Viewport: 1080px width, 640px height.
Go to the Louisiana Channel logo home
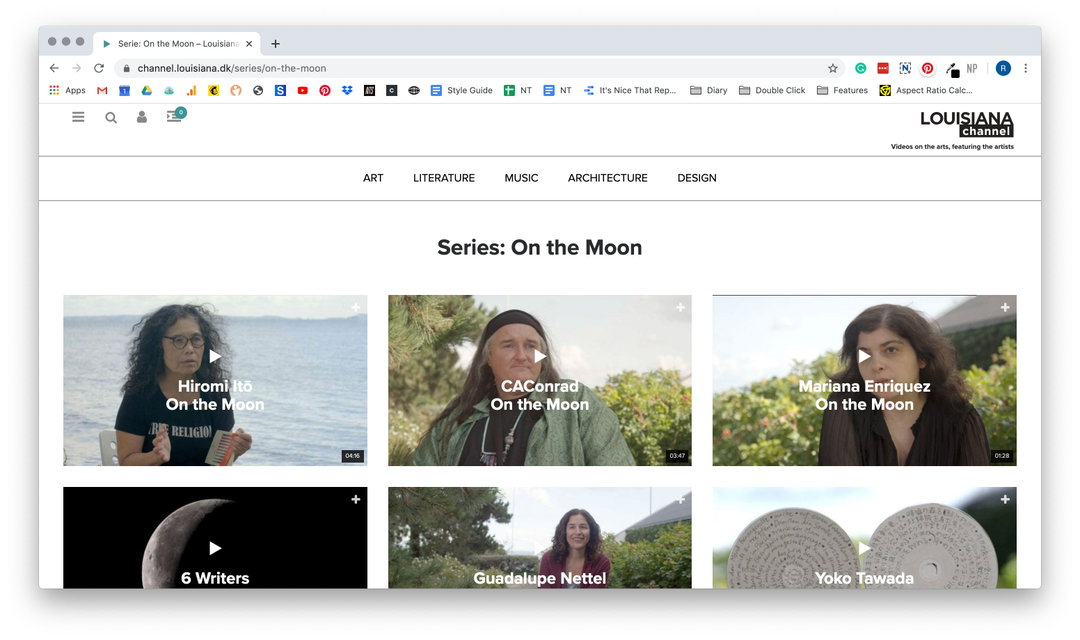966,124
